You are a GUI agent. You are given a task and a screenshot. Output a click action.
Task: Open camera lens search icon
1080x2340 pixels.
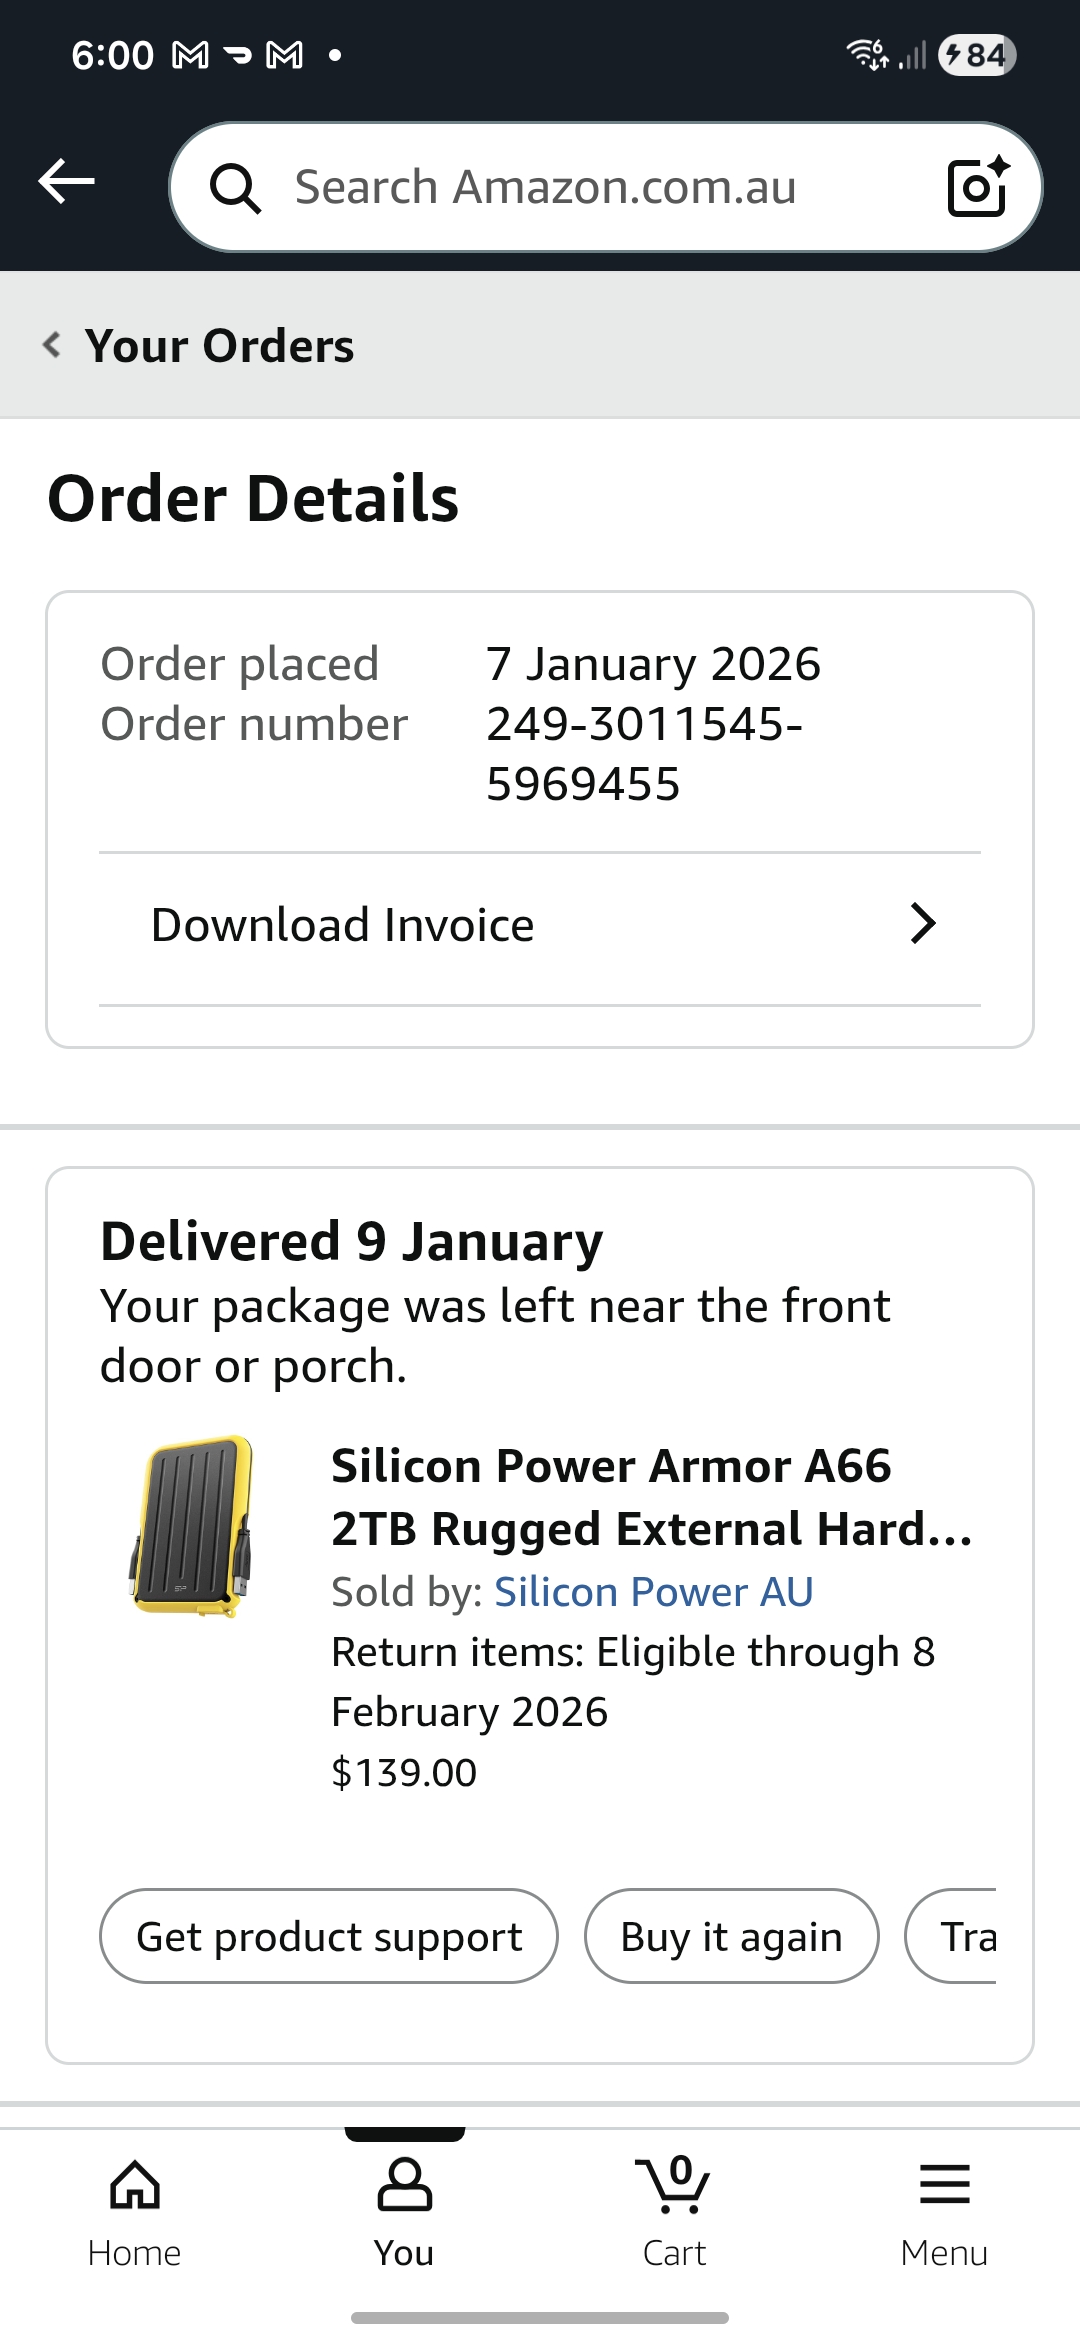pyautogui.click(x=977, y=187)
